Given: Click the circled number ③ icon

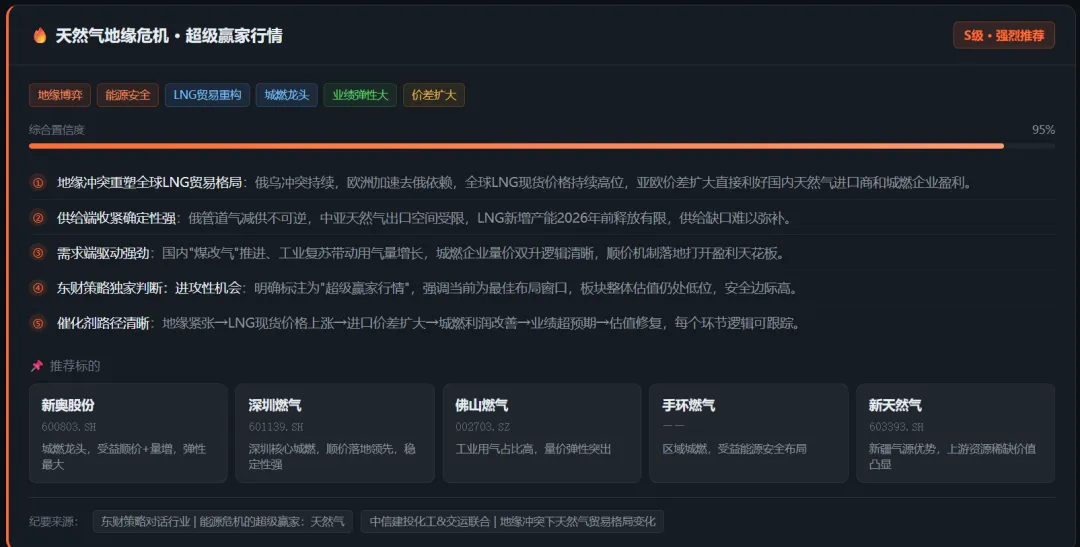Looking at the screenshot, I should tap(39, 253).
